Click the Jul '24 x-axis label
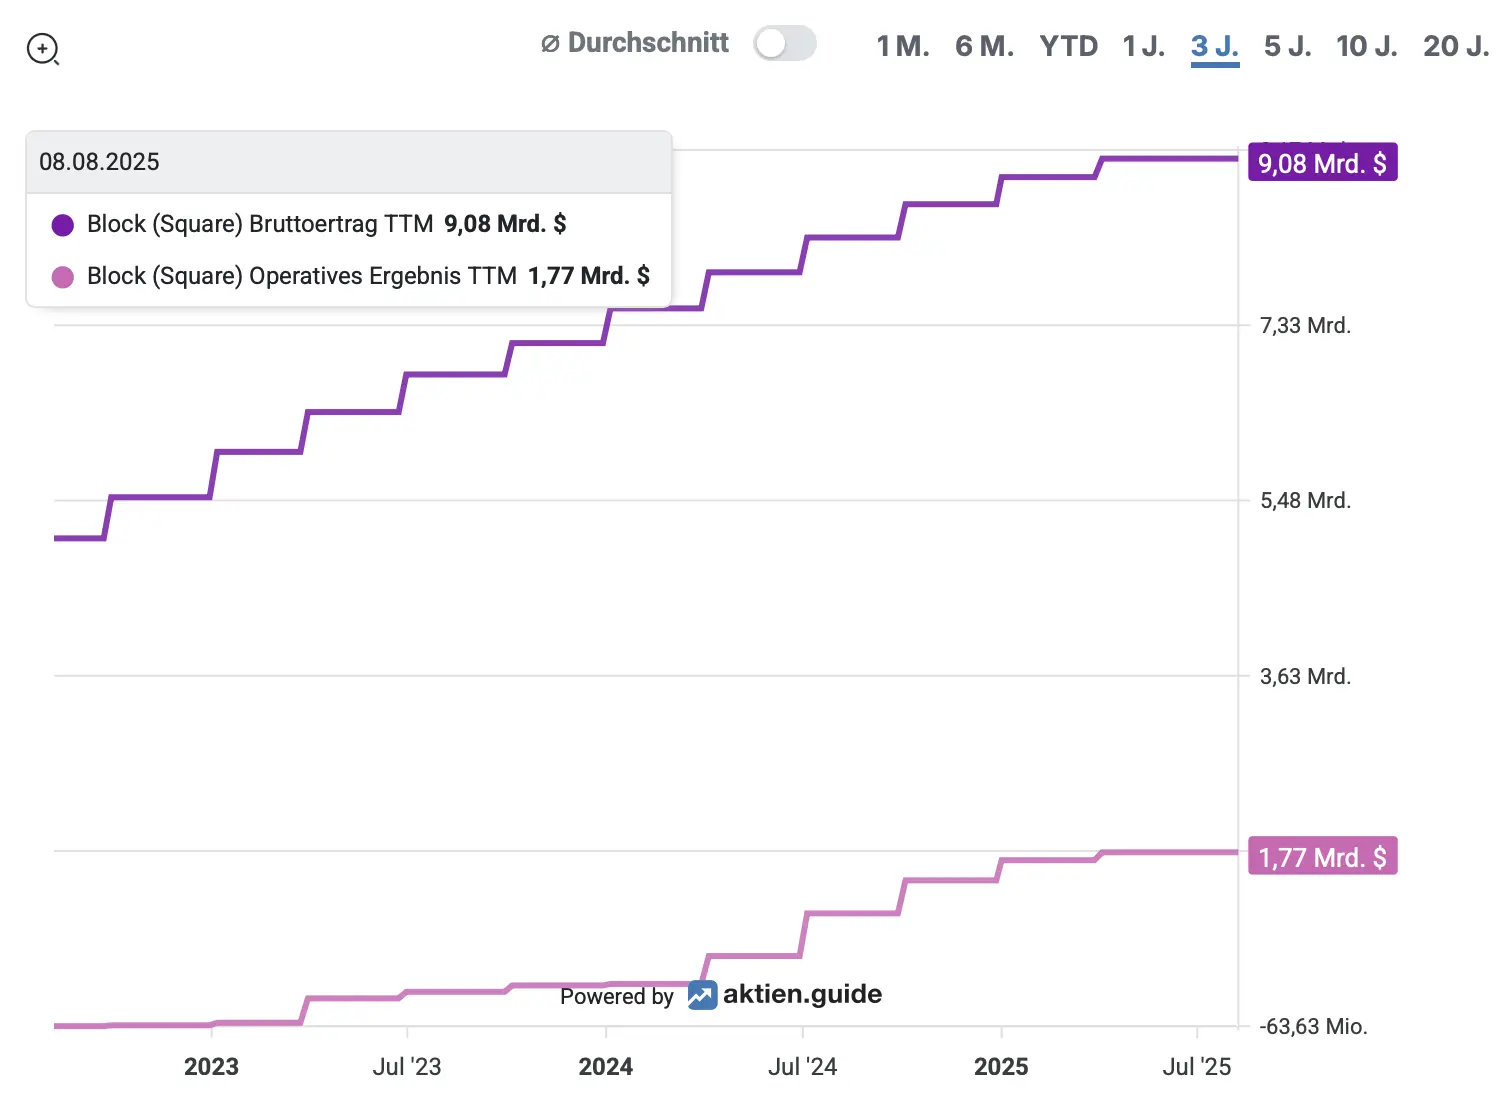Image resolution: width=1510 pixels, height=1104 pixels. tap(802, 1067)
